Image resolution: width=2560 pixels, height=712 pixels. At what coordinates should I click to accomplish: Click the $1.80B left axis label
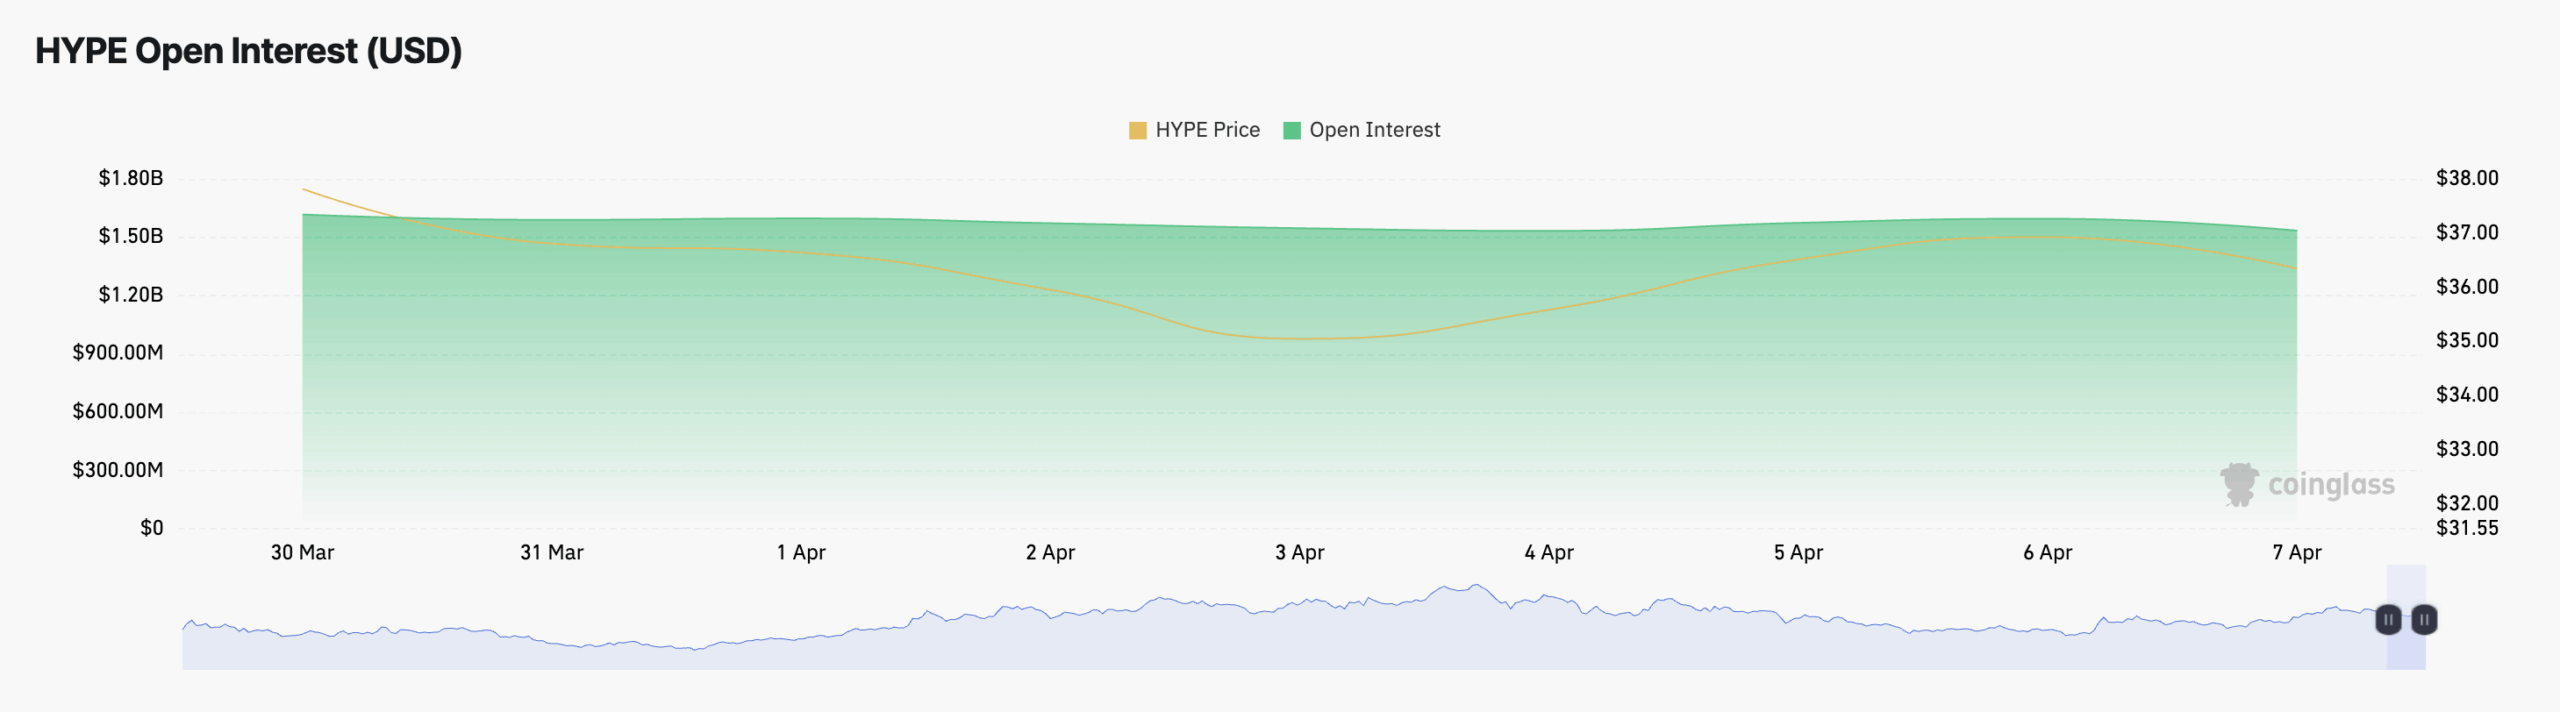click(x=131, y=178)
